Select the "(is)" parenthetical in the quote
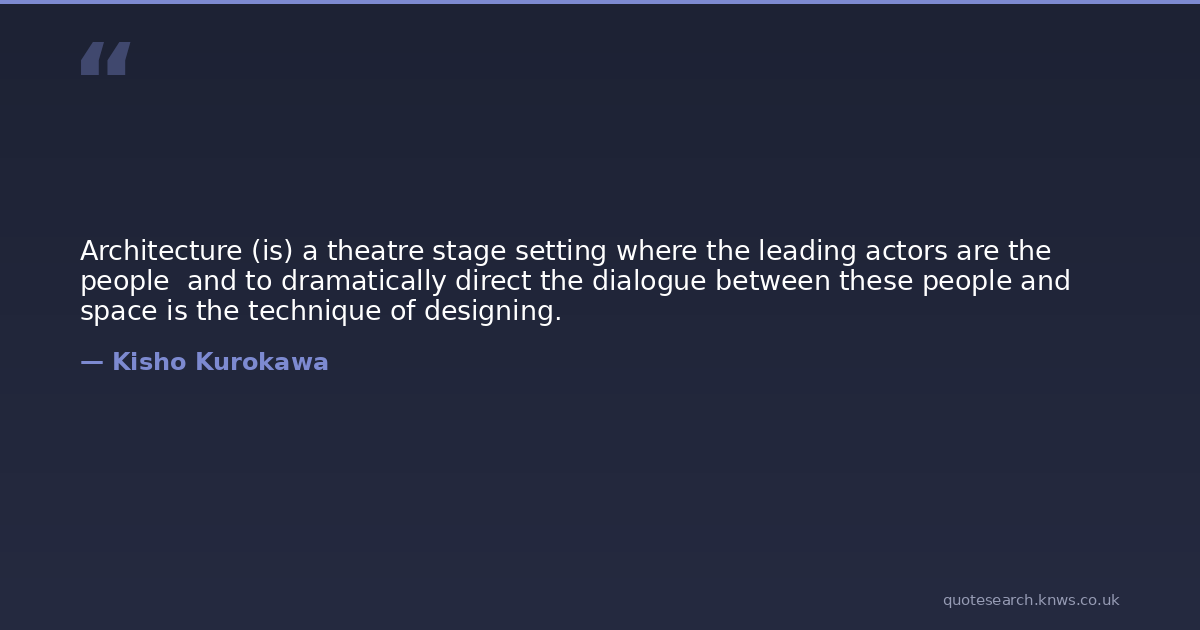 click(x=272, y=251)
